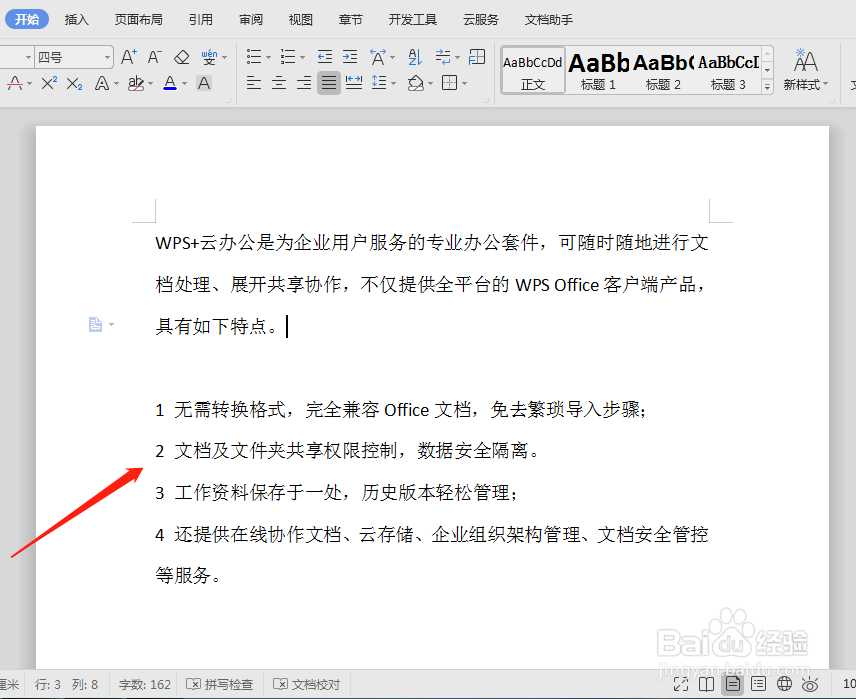Image resolution: width=856 pixels, height=699 pixels.
Task: Toggle center text alignment
Action: pyautogui.click(x=279, y=83)
